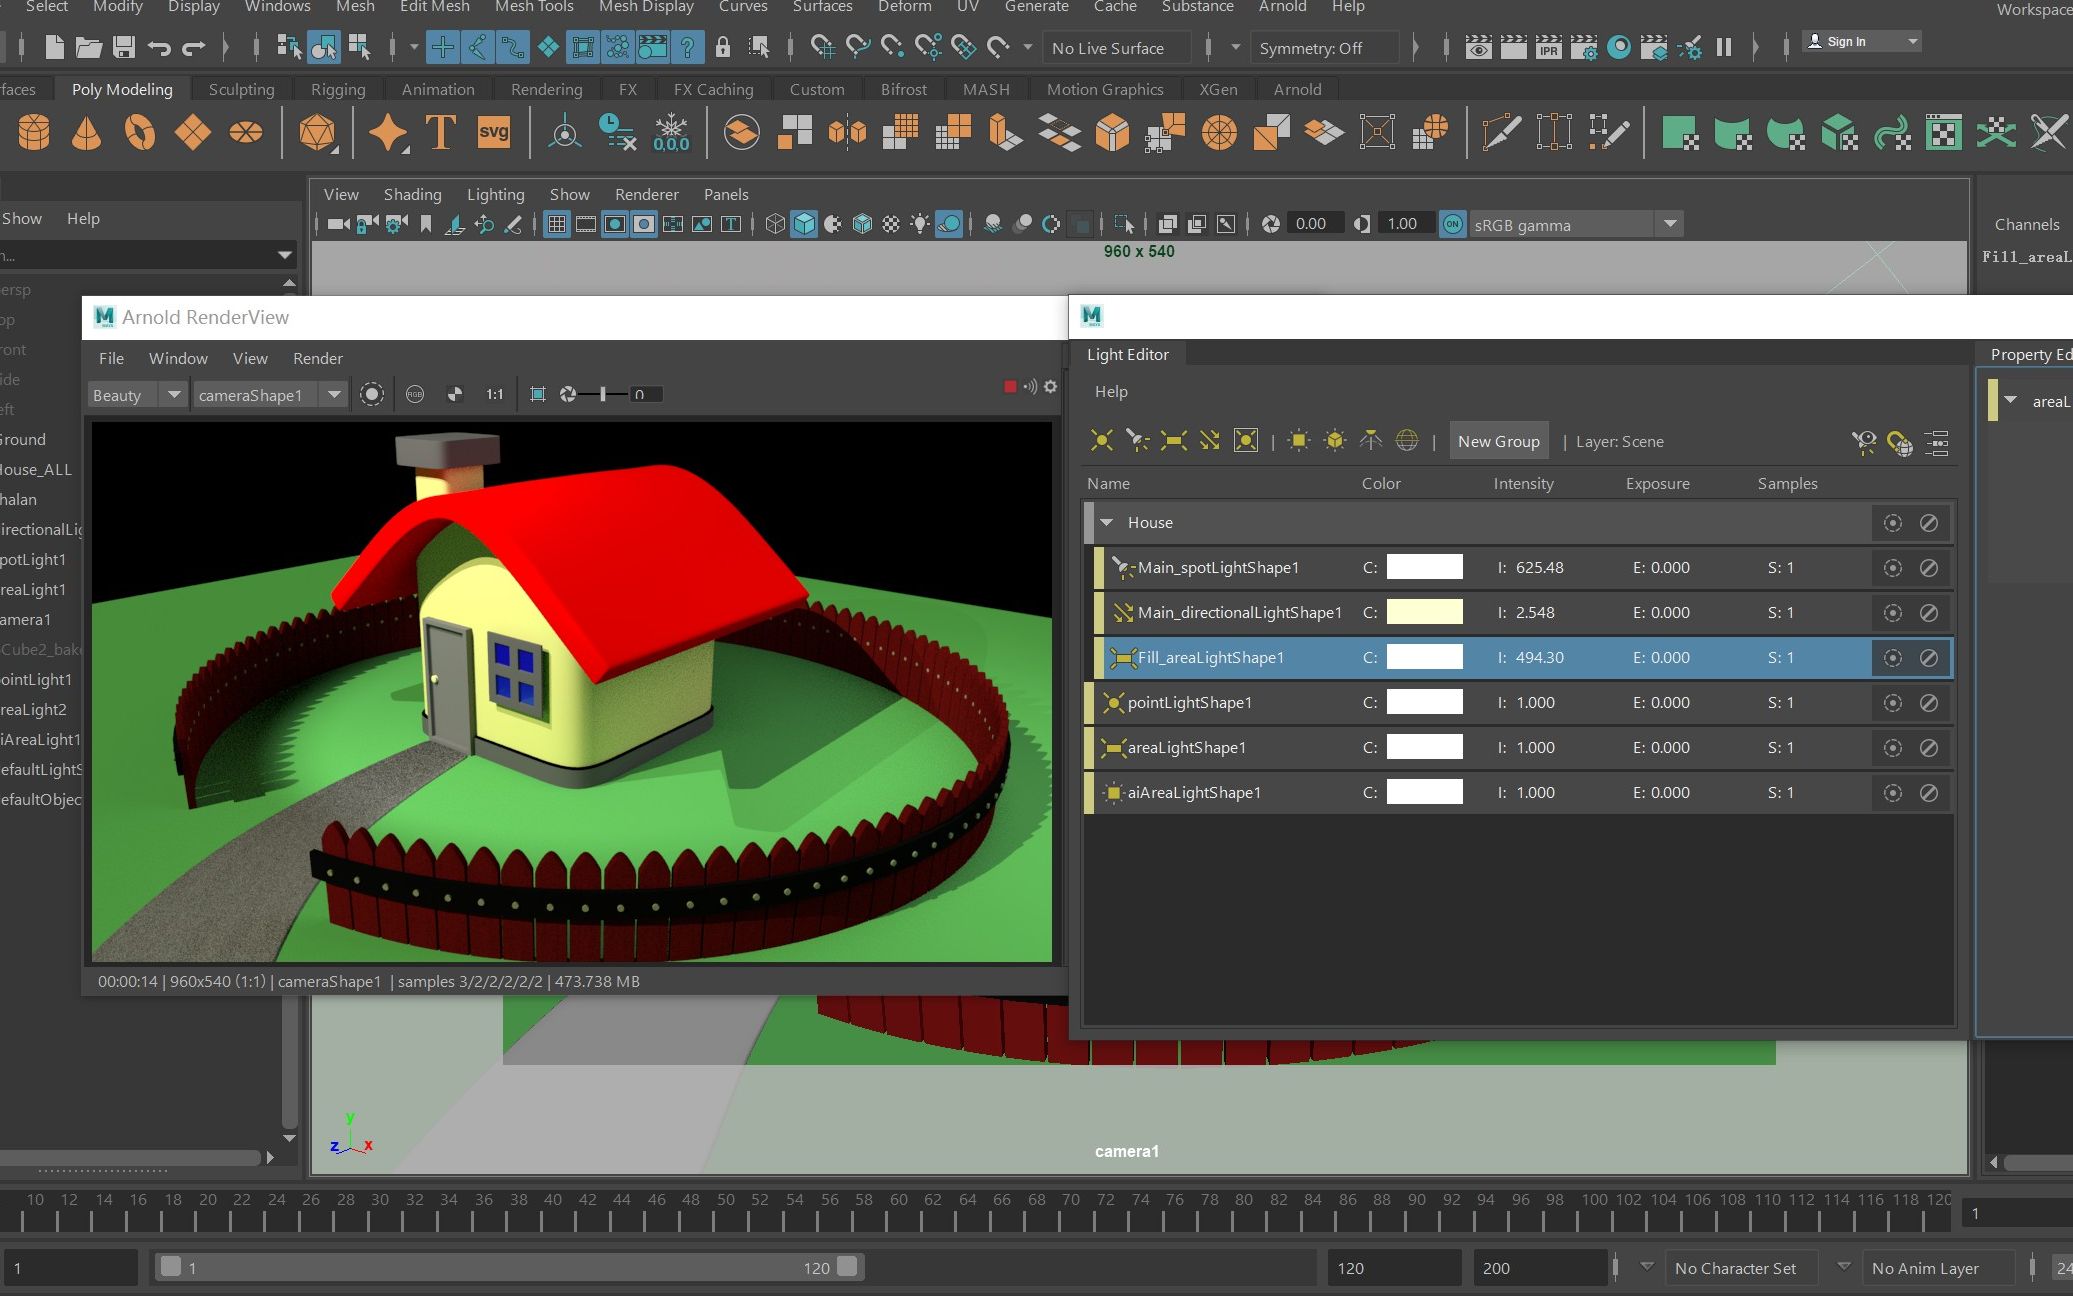Switch to the Rigging shelf tab
The image size is (2073, 1296).
pyautogui.click(x=337, y=89)
